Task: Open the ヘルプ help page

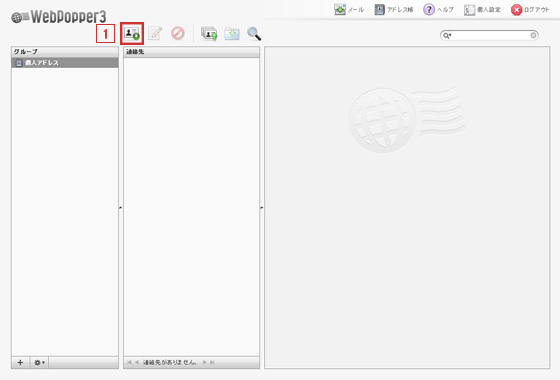Action: [x=438, y=10]
